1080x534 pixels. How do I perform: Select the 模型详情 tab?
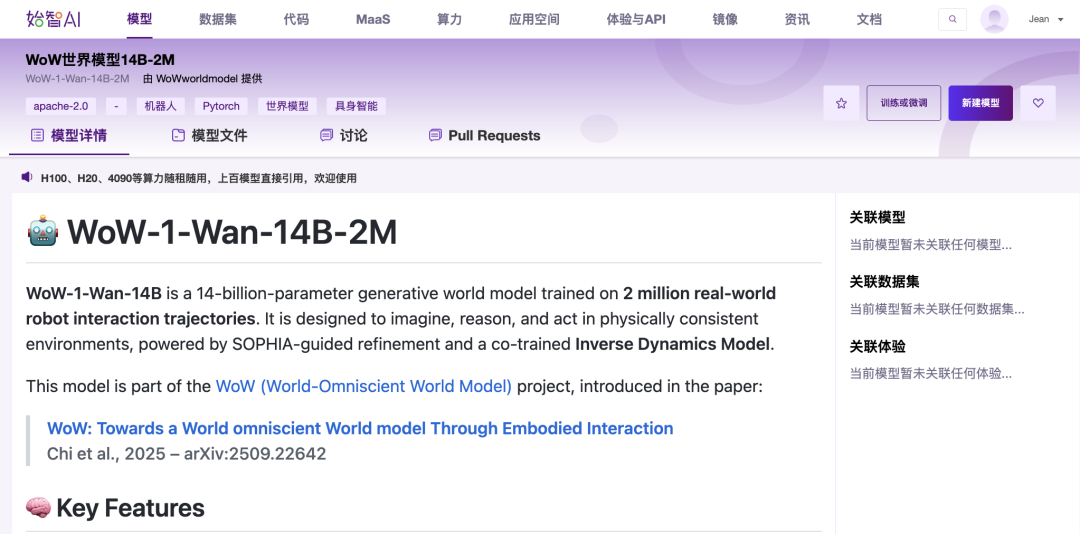69,136
